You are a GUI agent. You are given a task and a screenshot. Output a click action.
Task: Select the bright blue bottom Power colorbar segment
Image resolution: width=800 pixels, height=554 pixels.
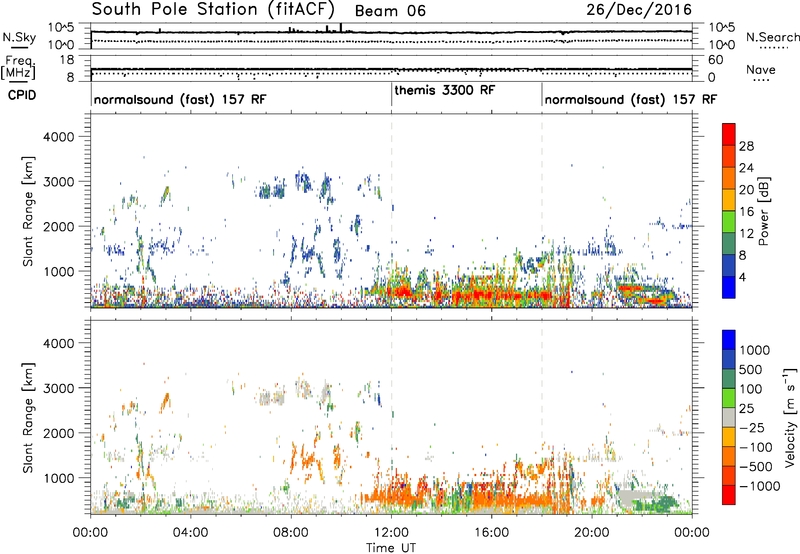point(729,288)
